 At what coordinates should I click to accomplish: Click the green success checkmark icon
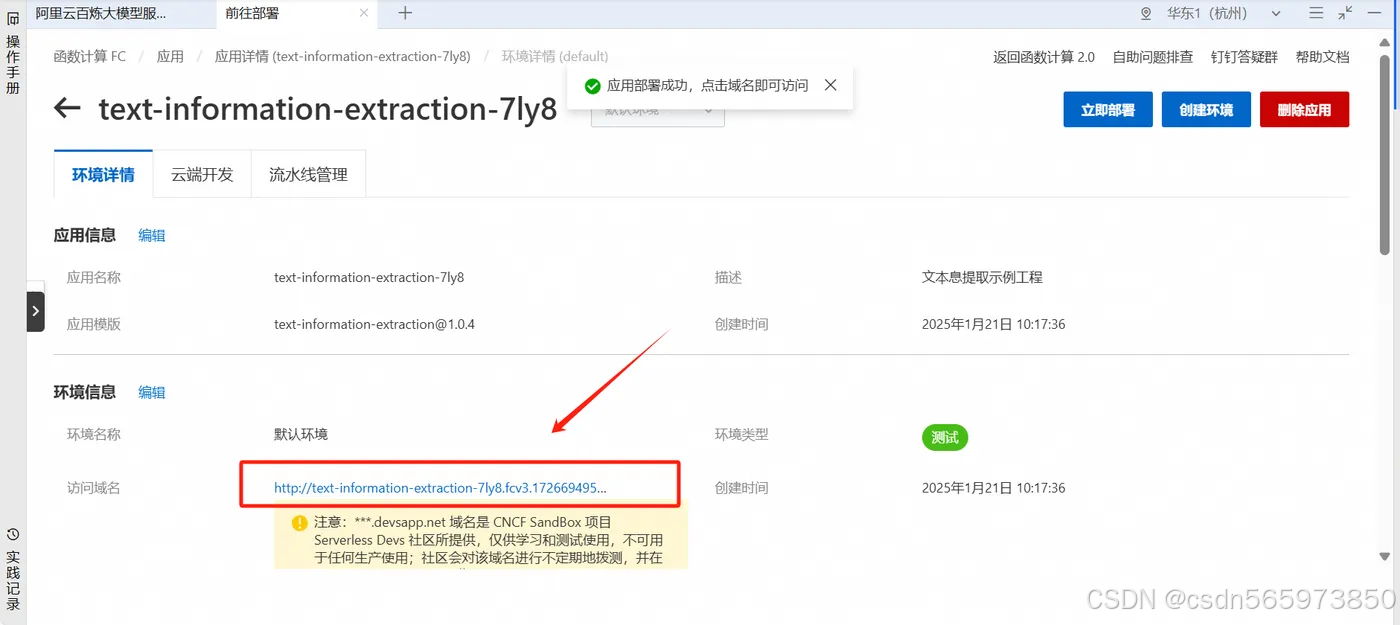pos(592,86)
